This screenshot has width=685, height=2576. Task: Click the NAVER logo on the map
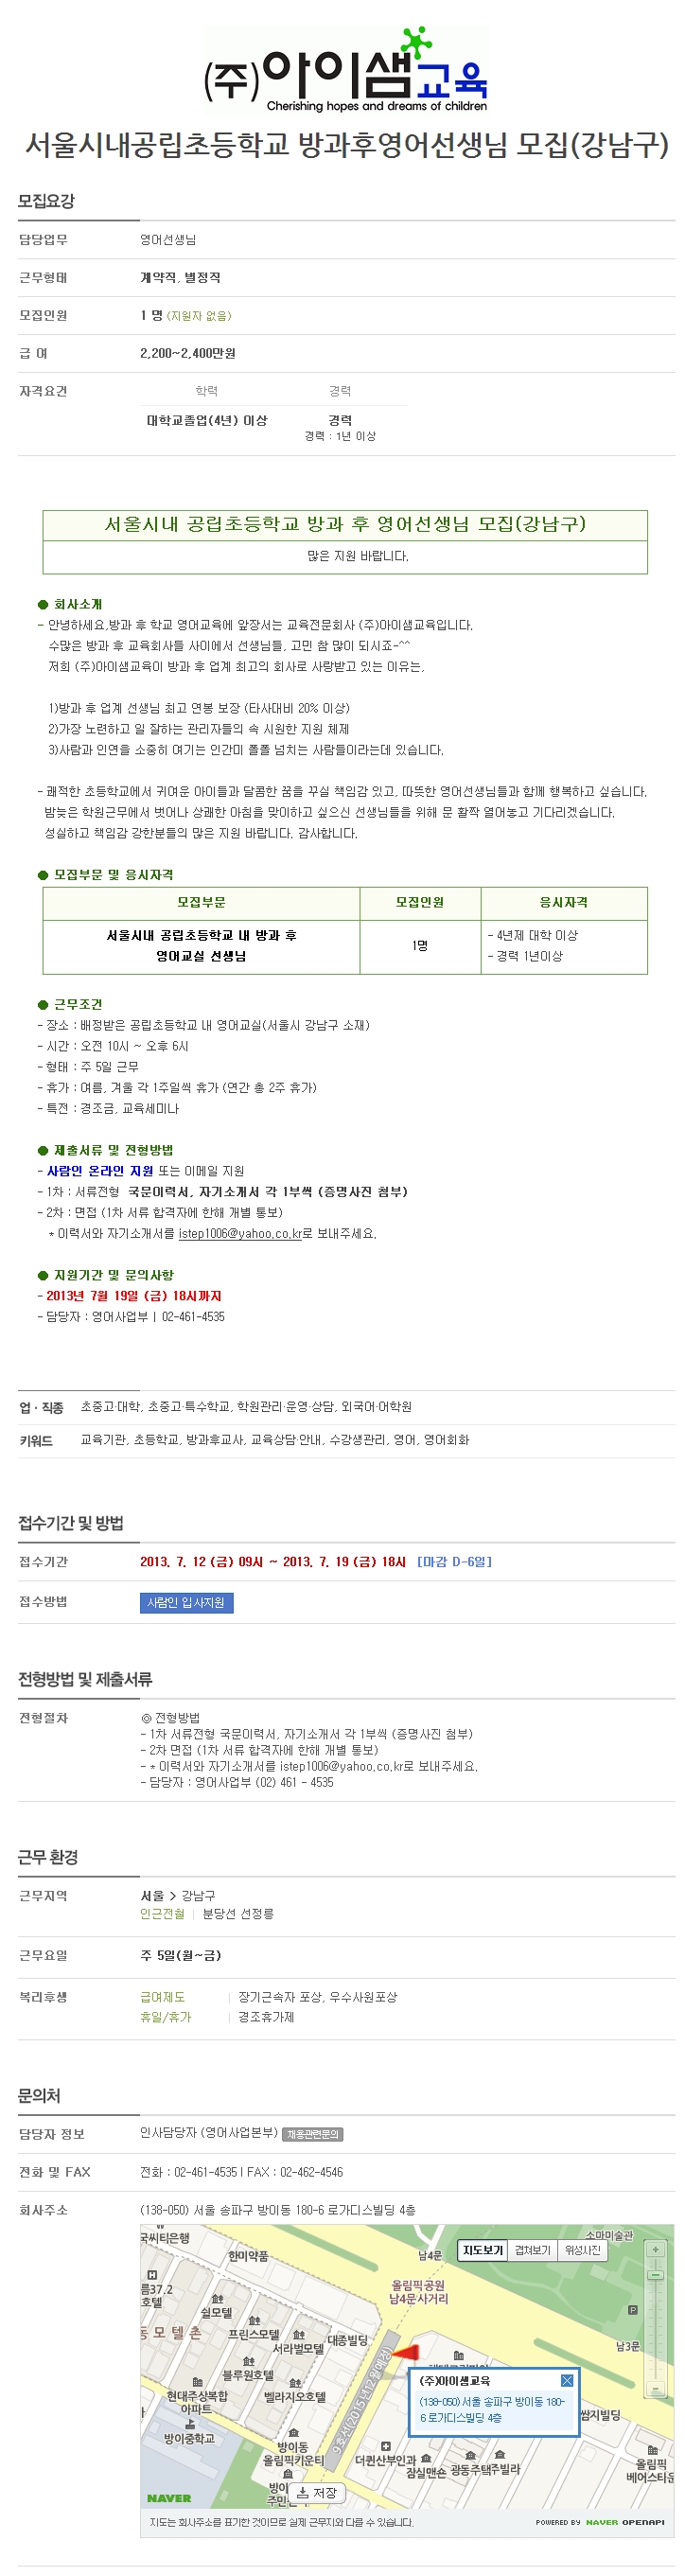[x=169, y=2498]
